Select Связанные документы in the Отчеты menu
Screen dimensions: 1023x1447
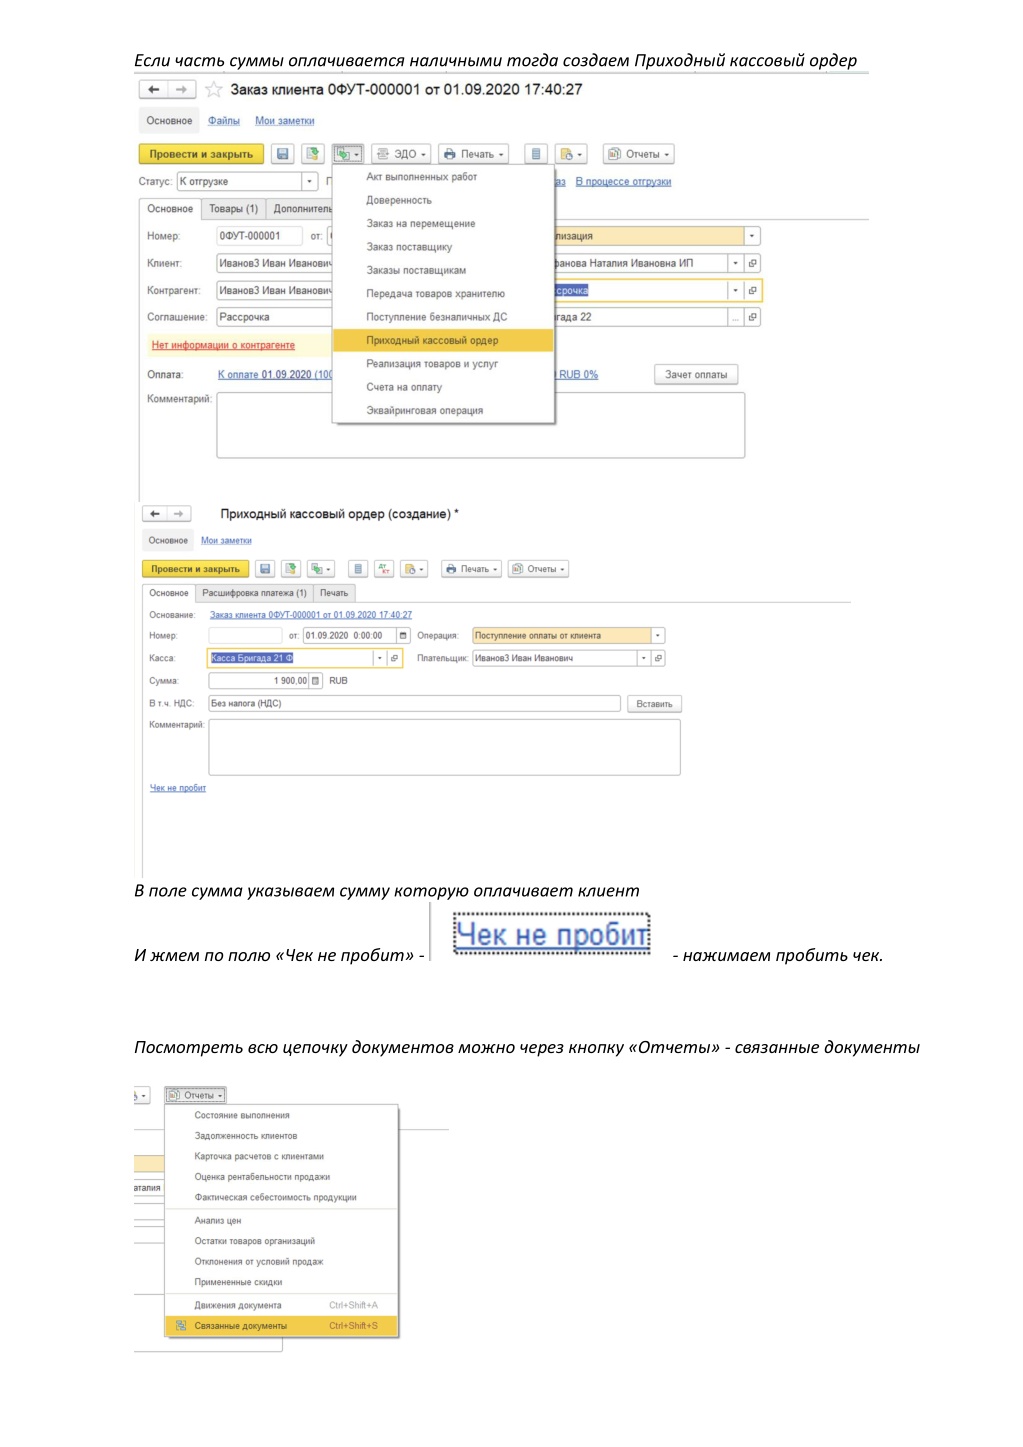[x=281, y=1326]
